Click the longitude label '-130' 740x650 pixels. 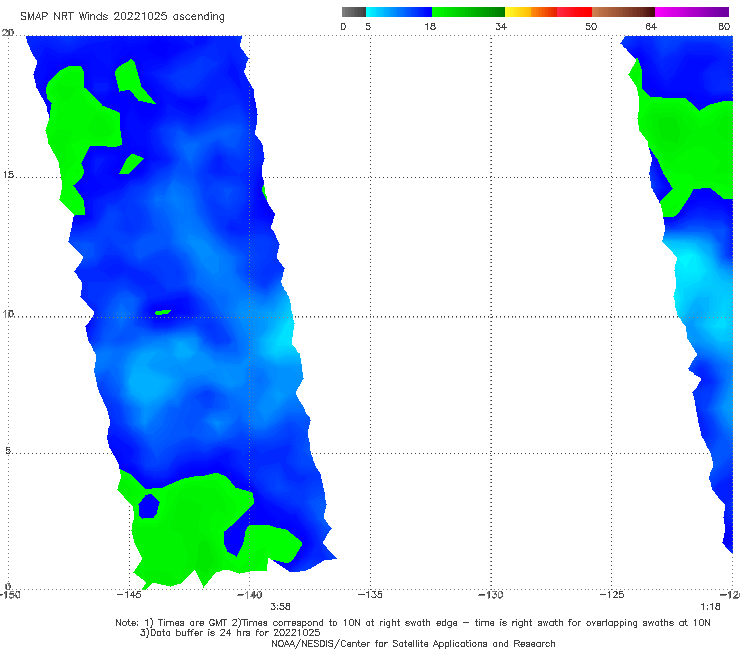(x=491, y=595)
